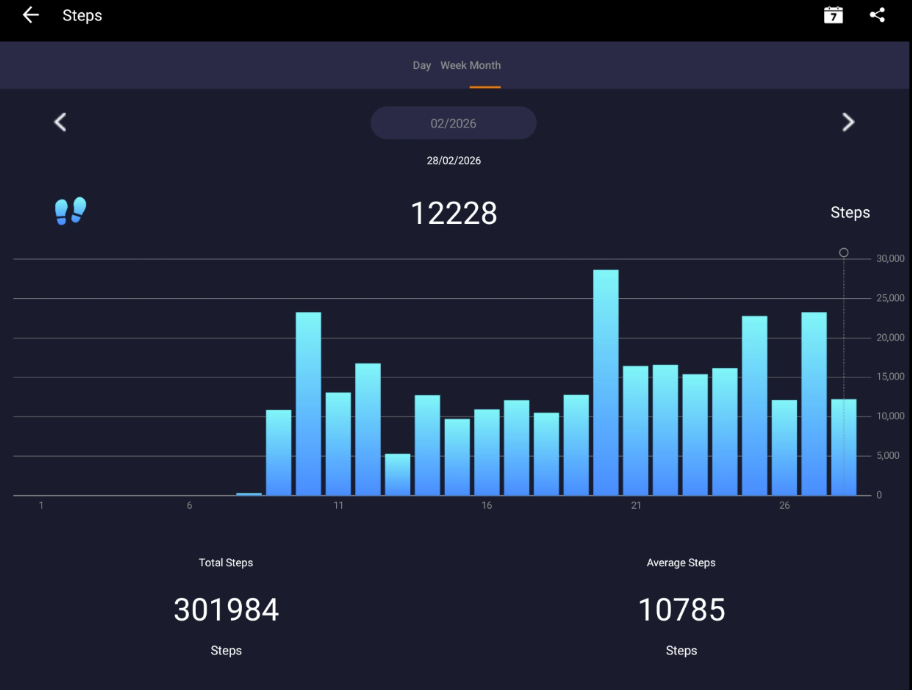Click the circular marker above the selected day

(x=844, y=253)
